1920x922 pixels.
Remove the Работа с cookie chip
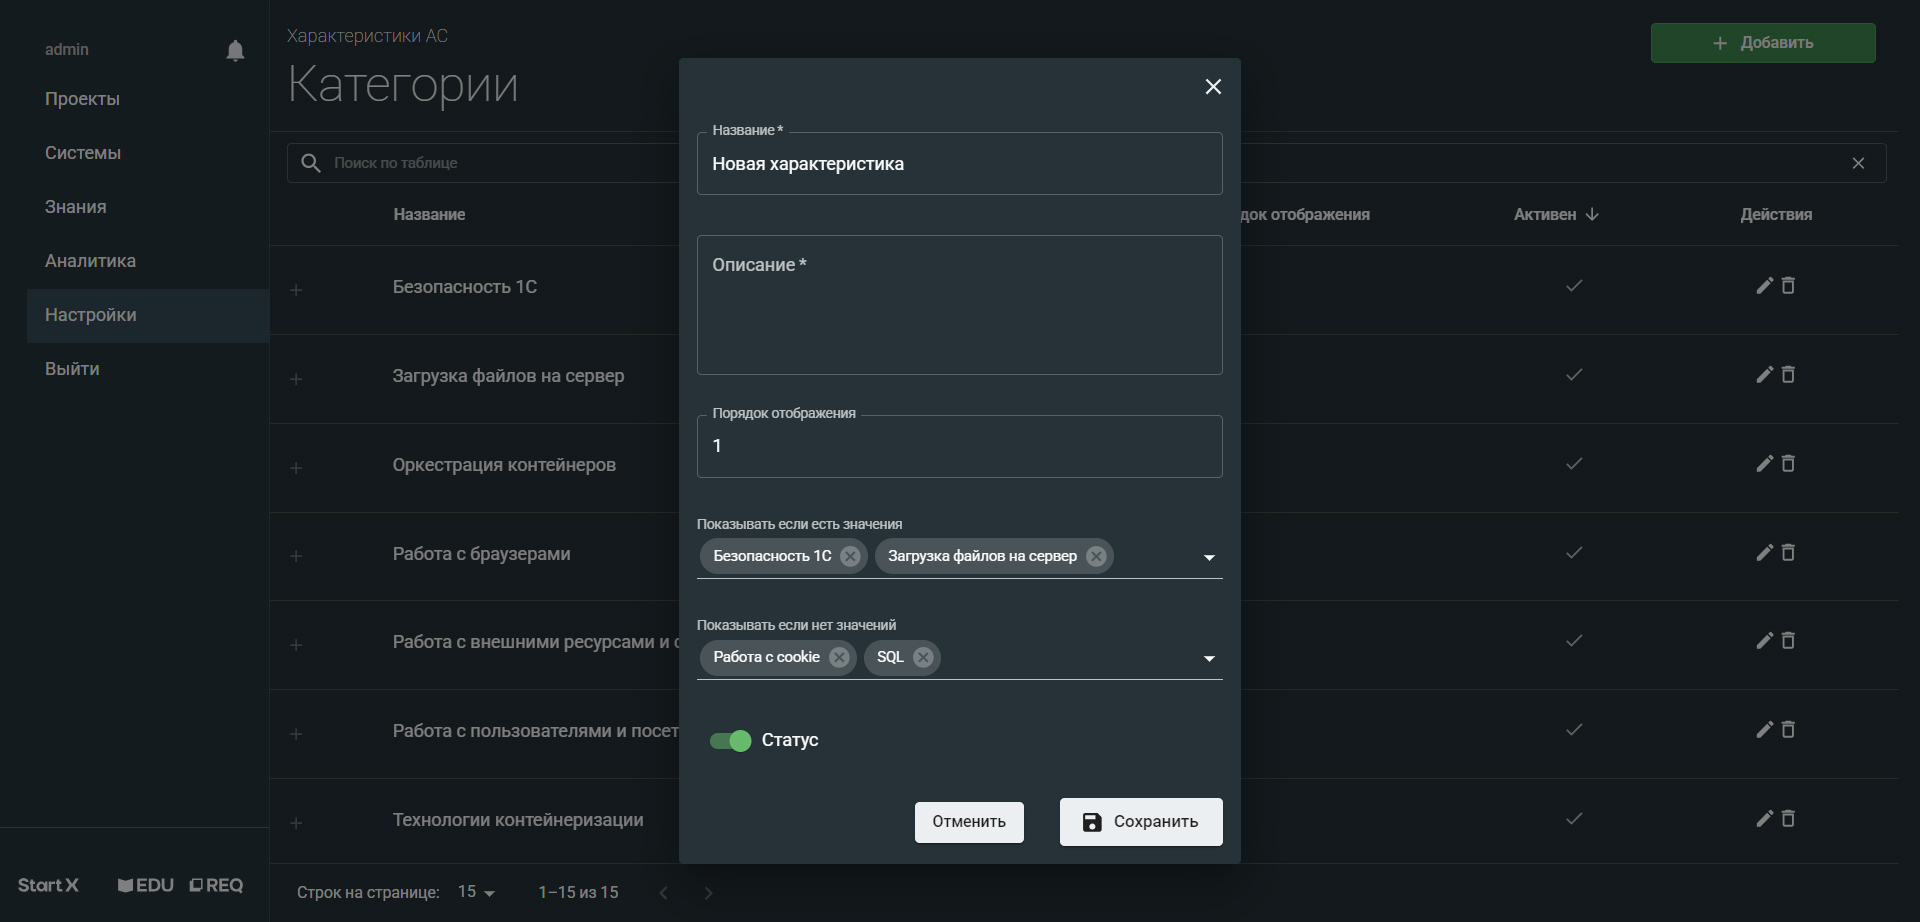click(x=839, y=657)
